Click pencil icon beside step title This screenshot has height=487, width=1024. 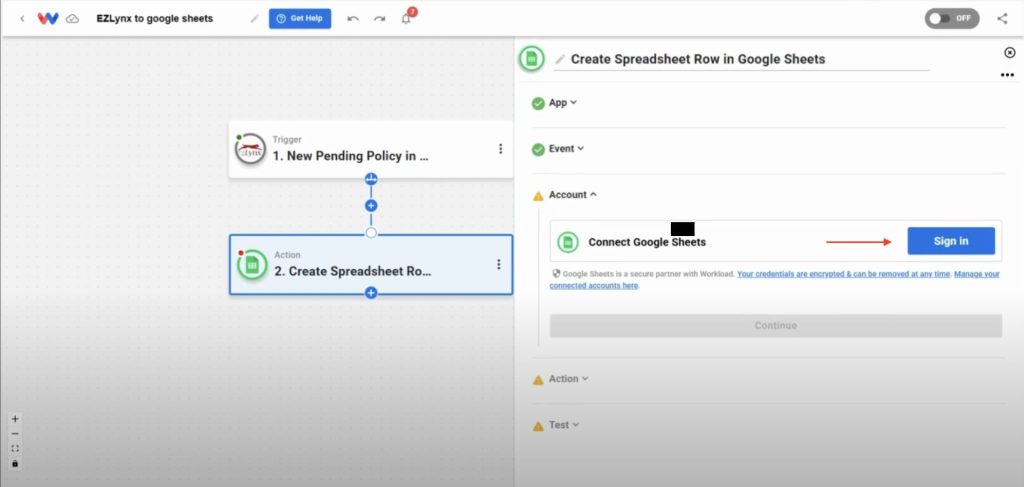point(560,59)
